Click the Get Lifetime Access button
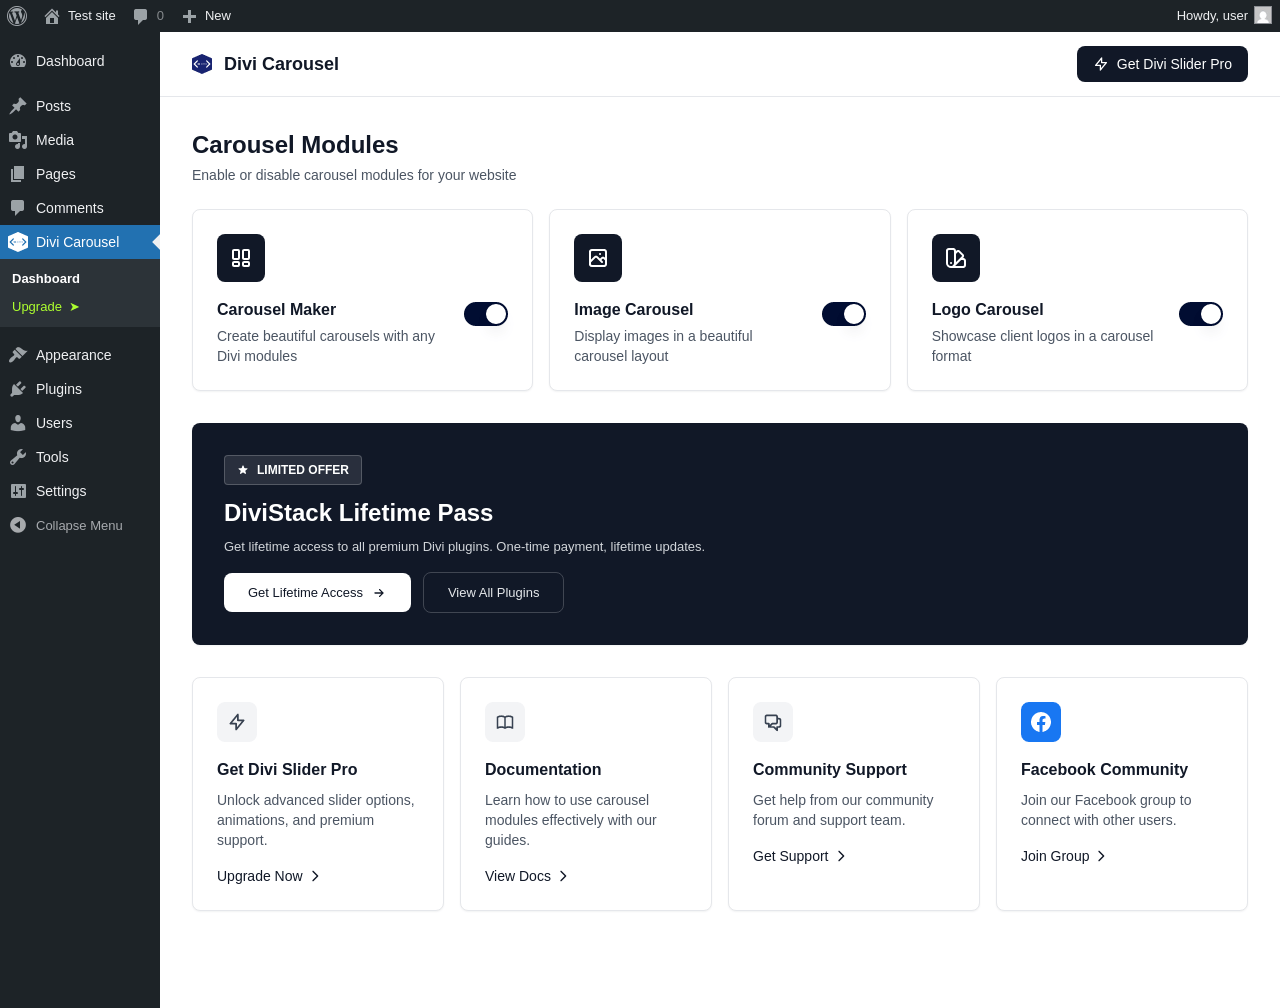Screen dimensions: 1280x1008 [317, 593]
